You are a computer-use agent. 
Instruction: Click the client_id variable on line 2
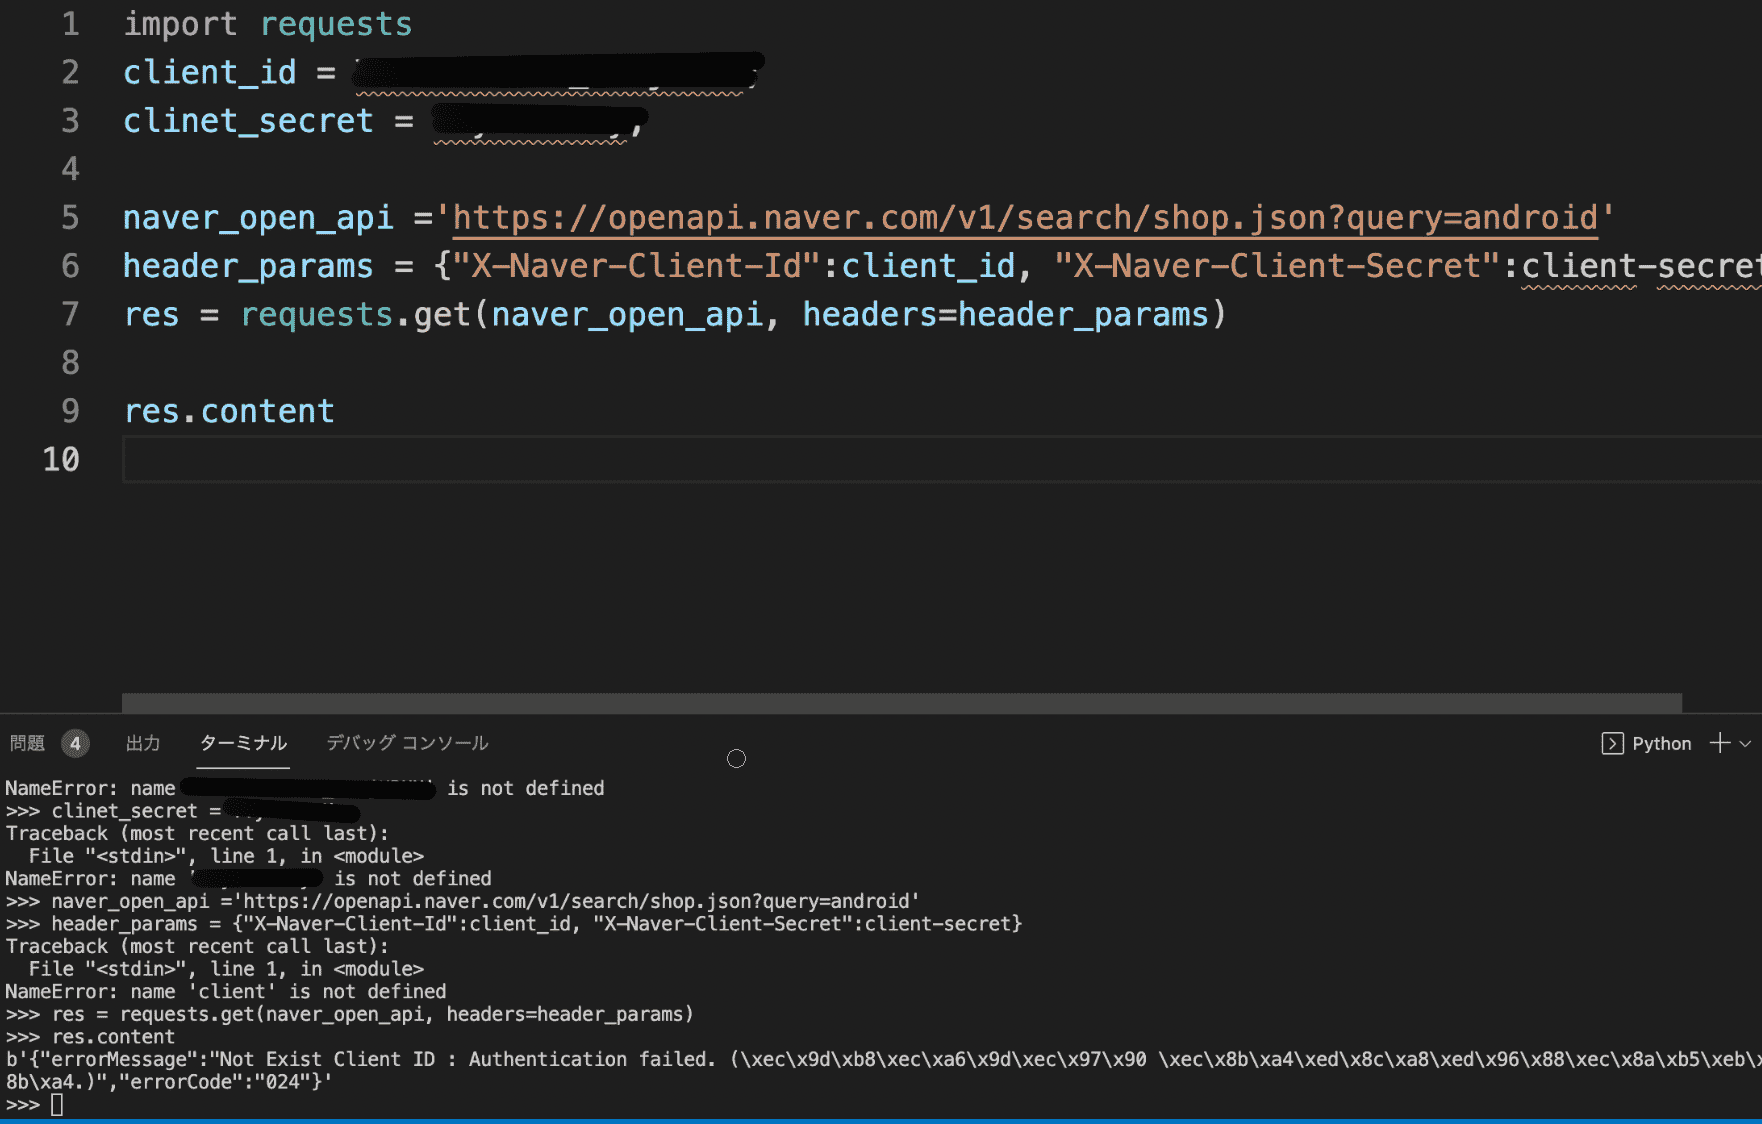pyautogui.click(x=209, y=72)
